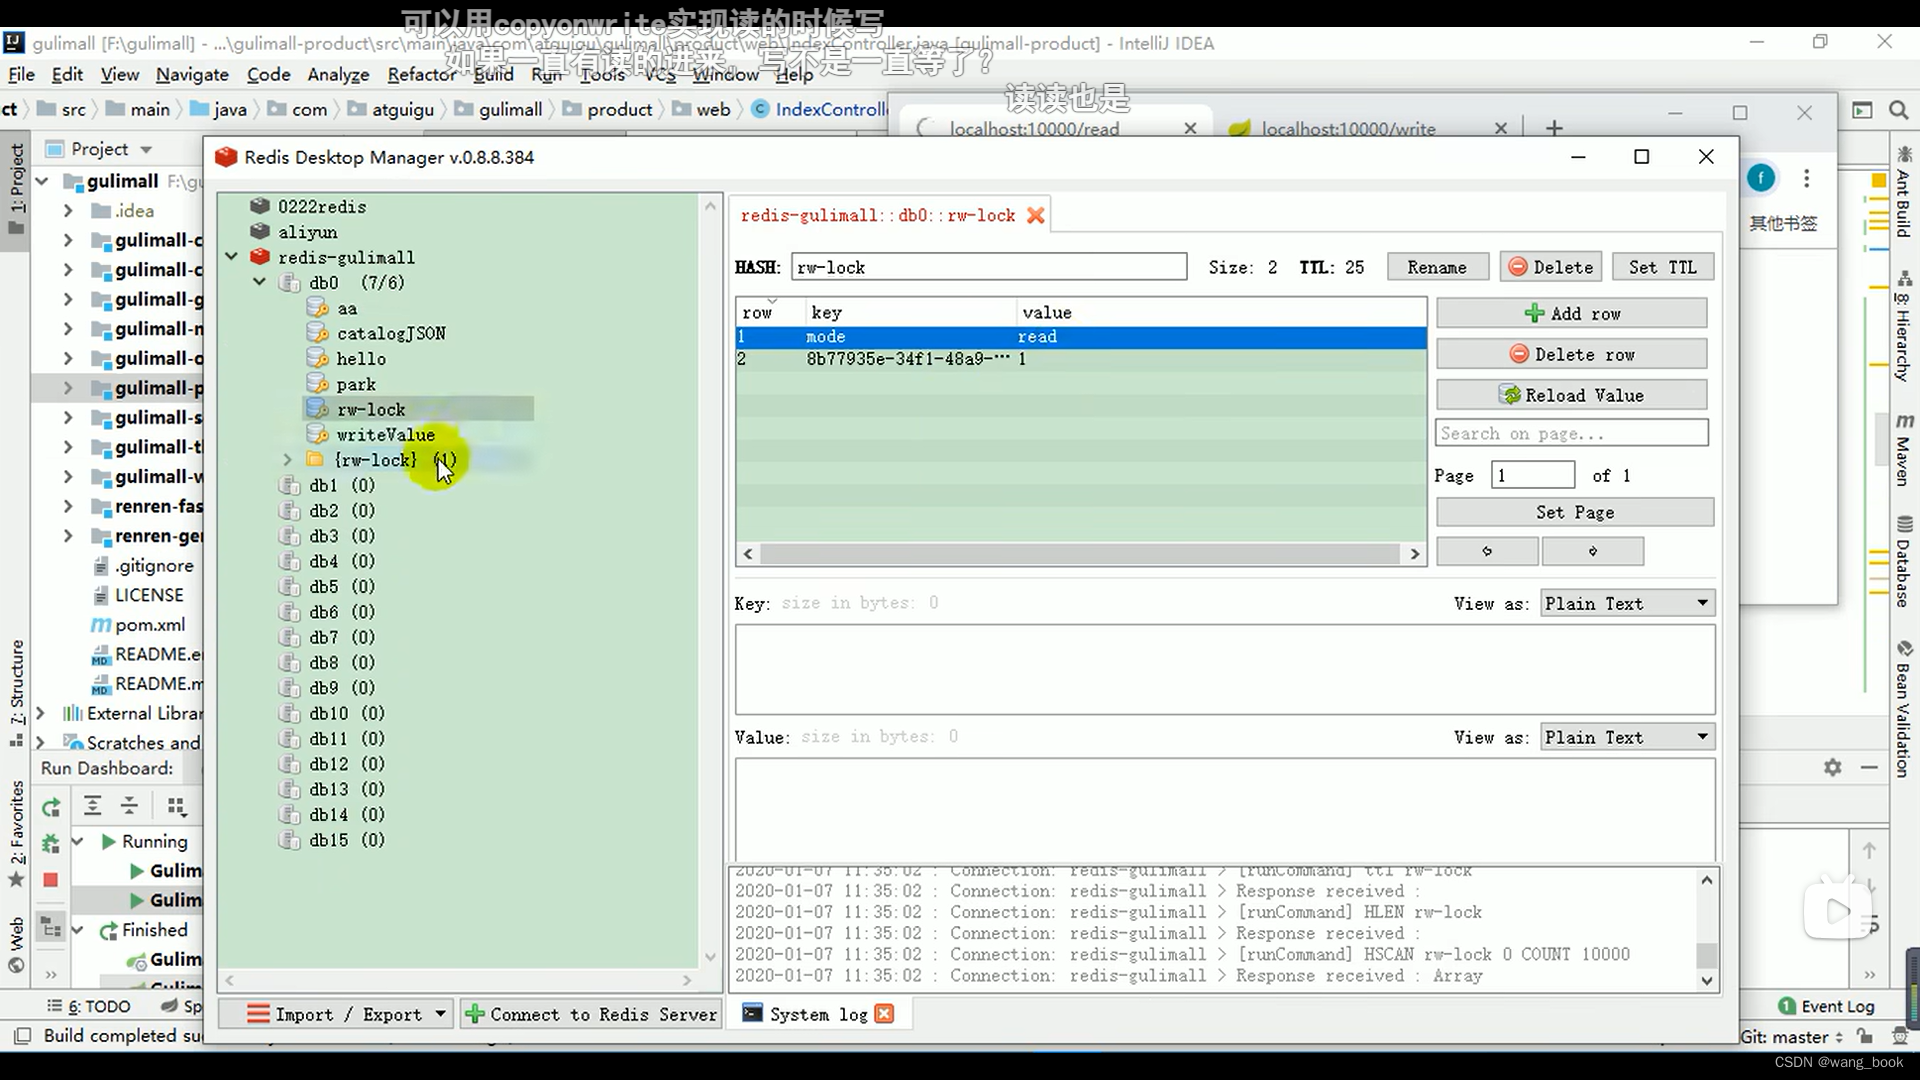Open 6: TODO tool window
The height and width of the screenshot is (1080, 1920).
coord(89,1007)
